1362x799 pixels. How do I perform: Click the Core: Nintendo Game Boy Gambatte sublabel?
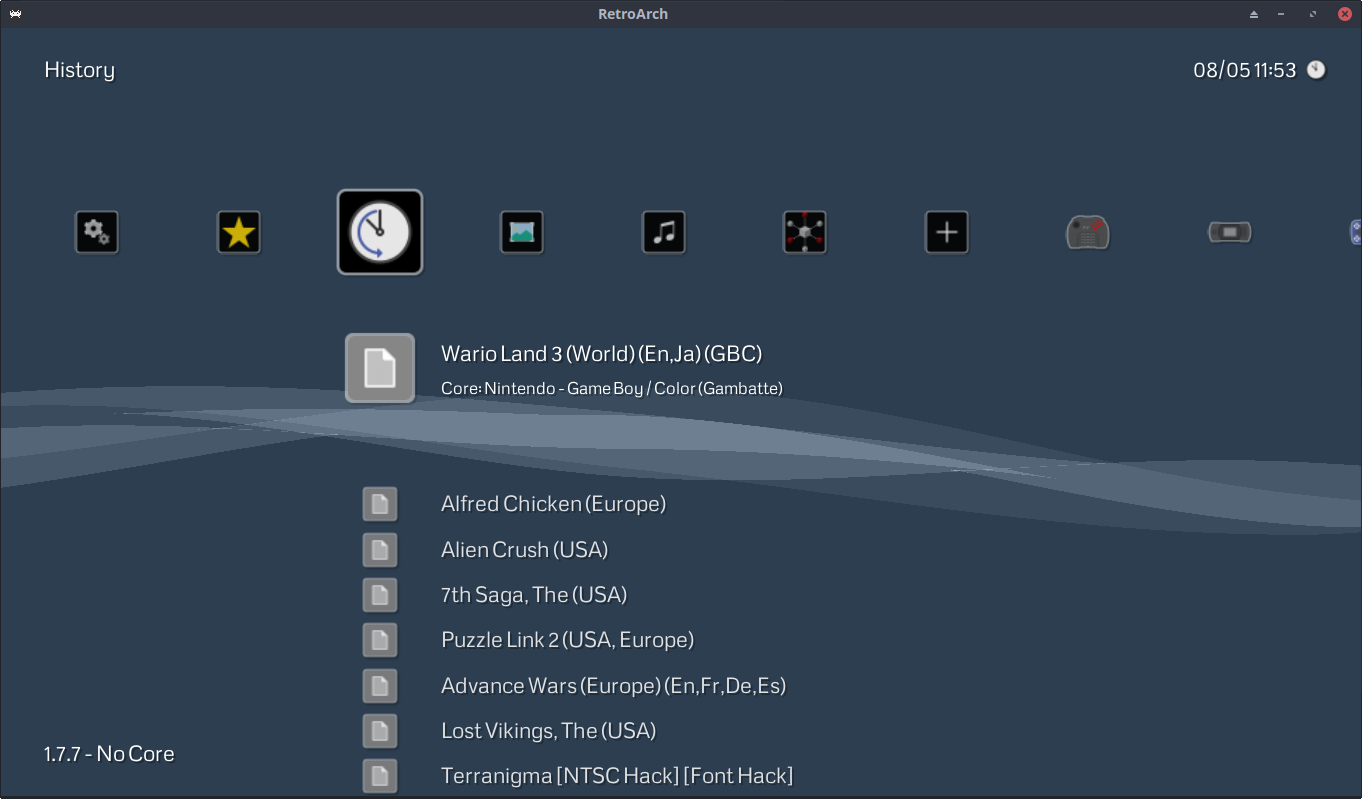pyautogui.click(x=612, y=388)
